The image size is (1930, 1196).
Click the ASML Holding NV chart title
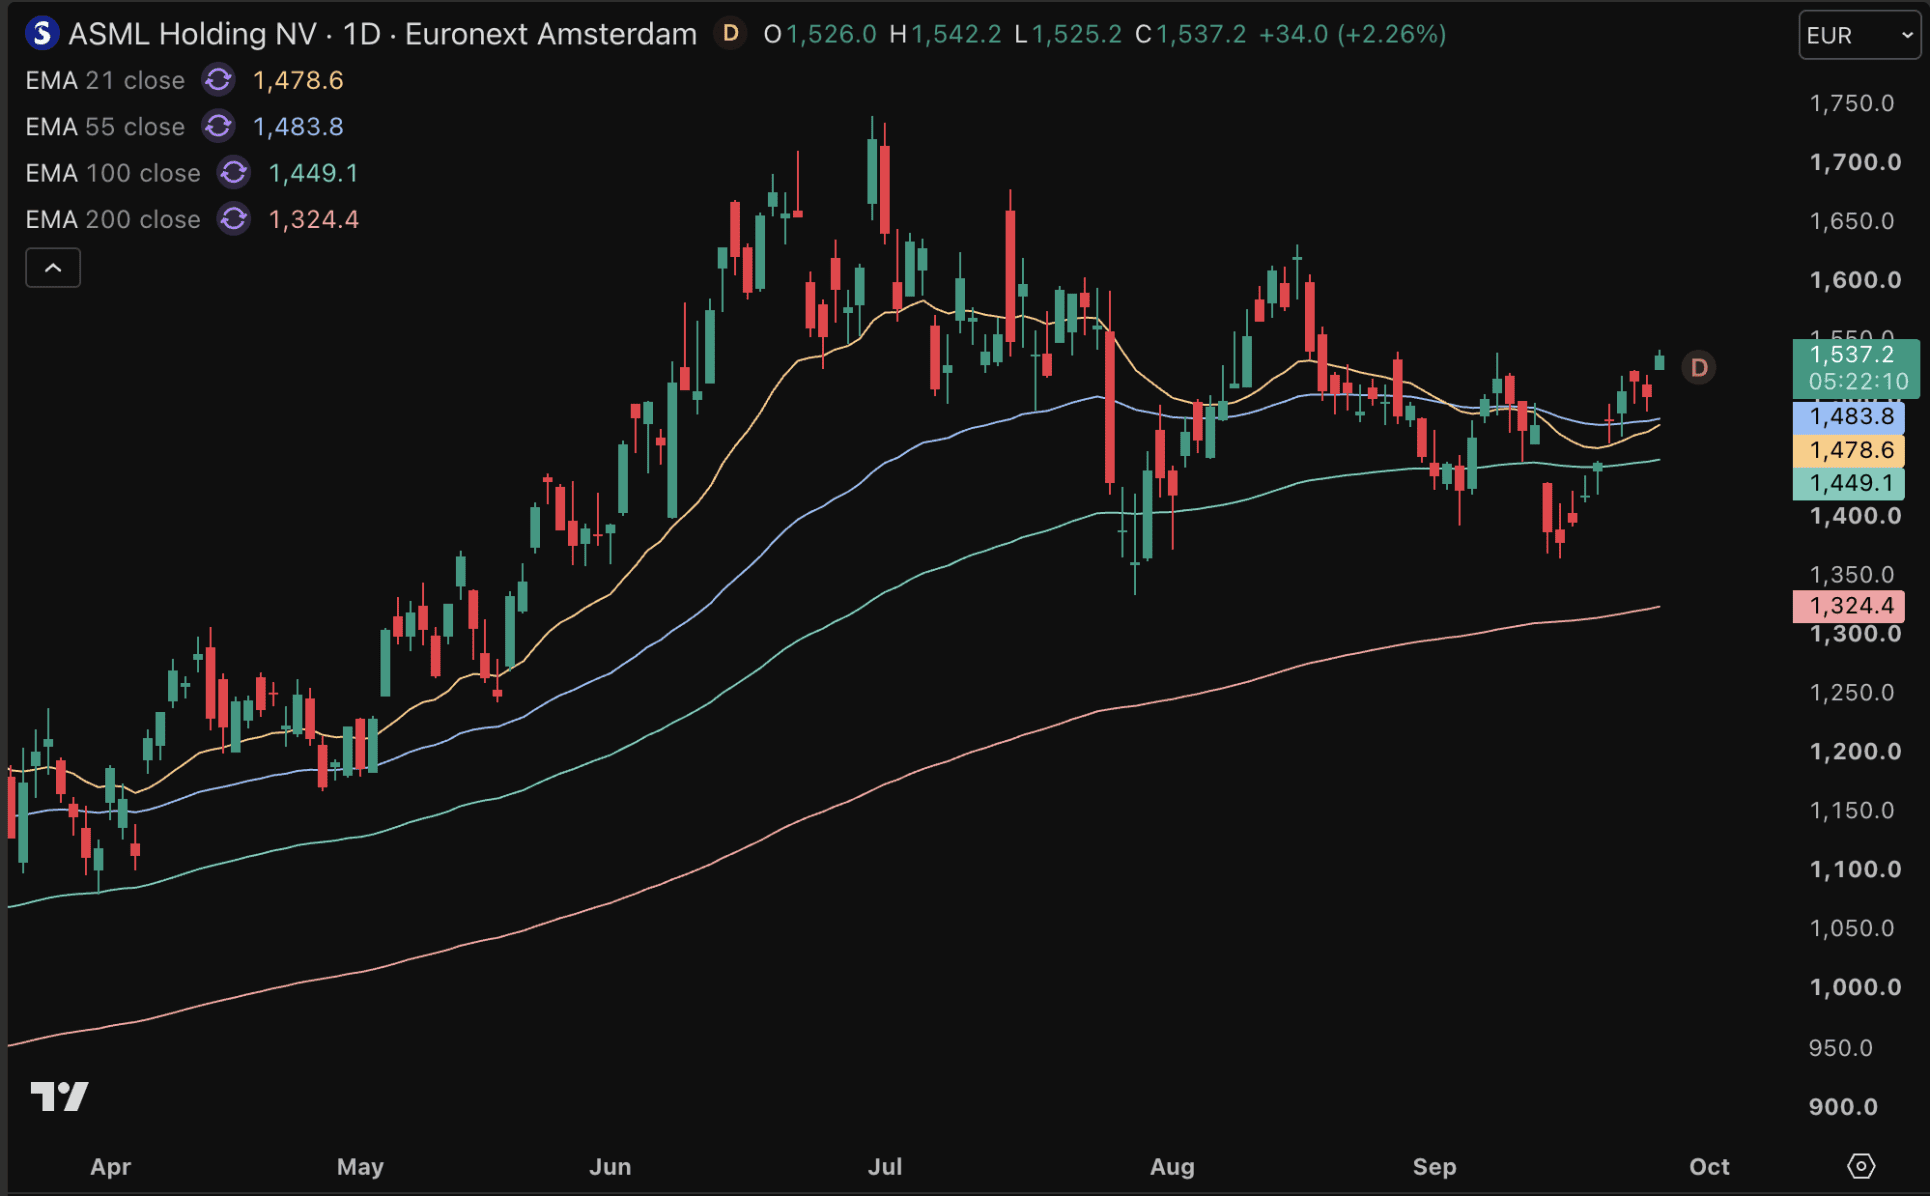click(382, 34)
